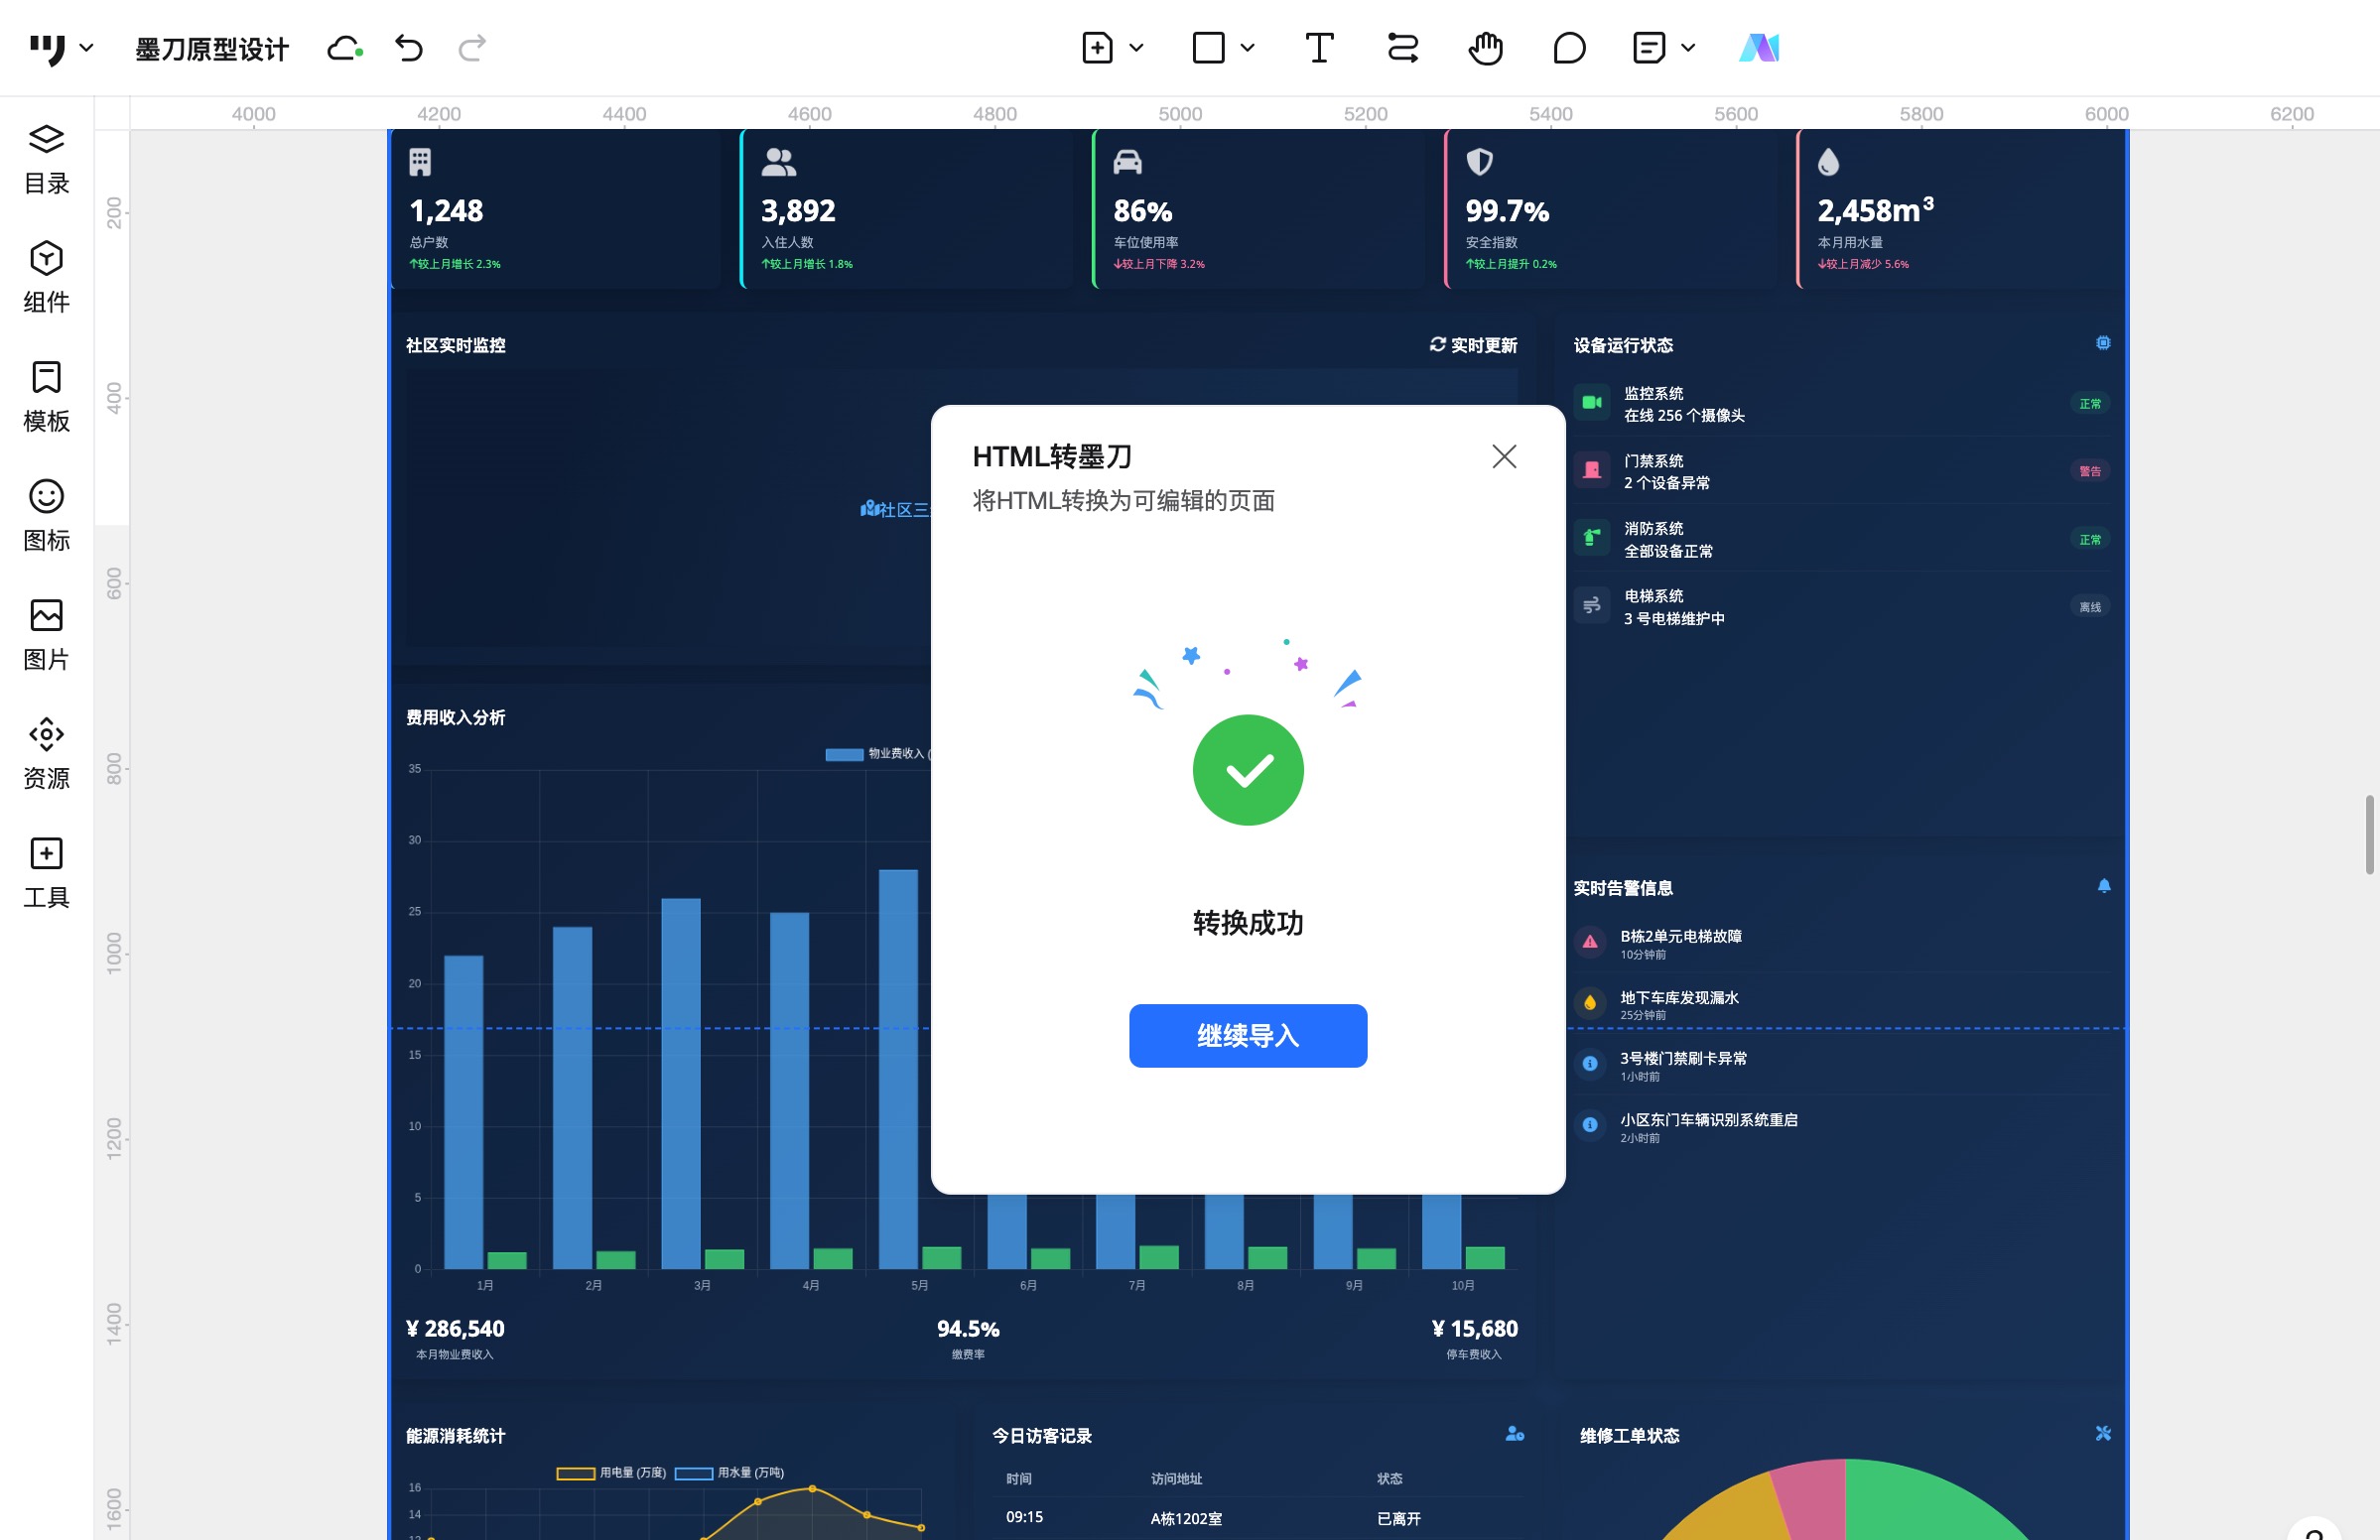Redo the last action
The image size is (2380, 1540).
471,47
